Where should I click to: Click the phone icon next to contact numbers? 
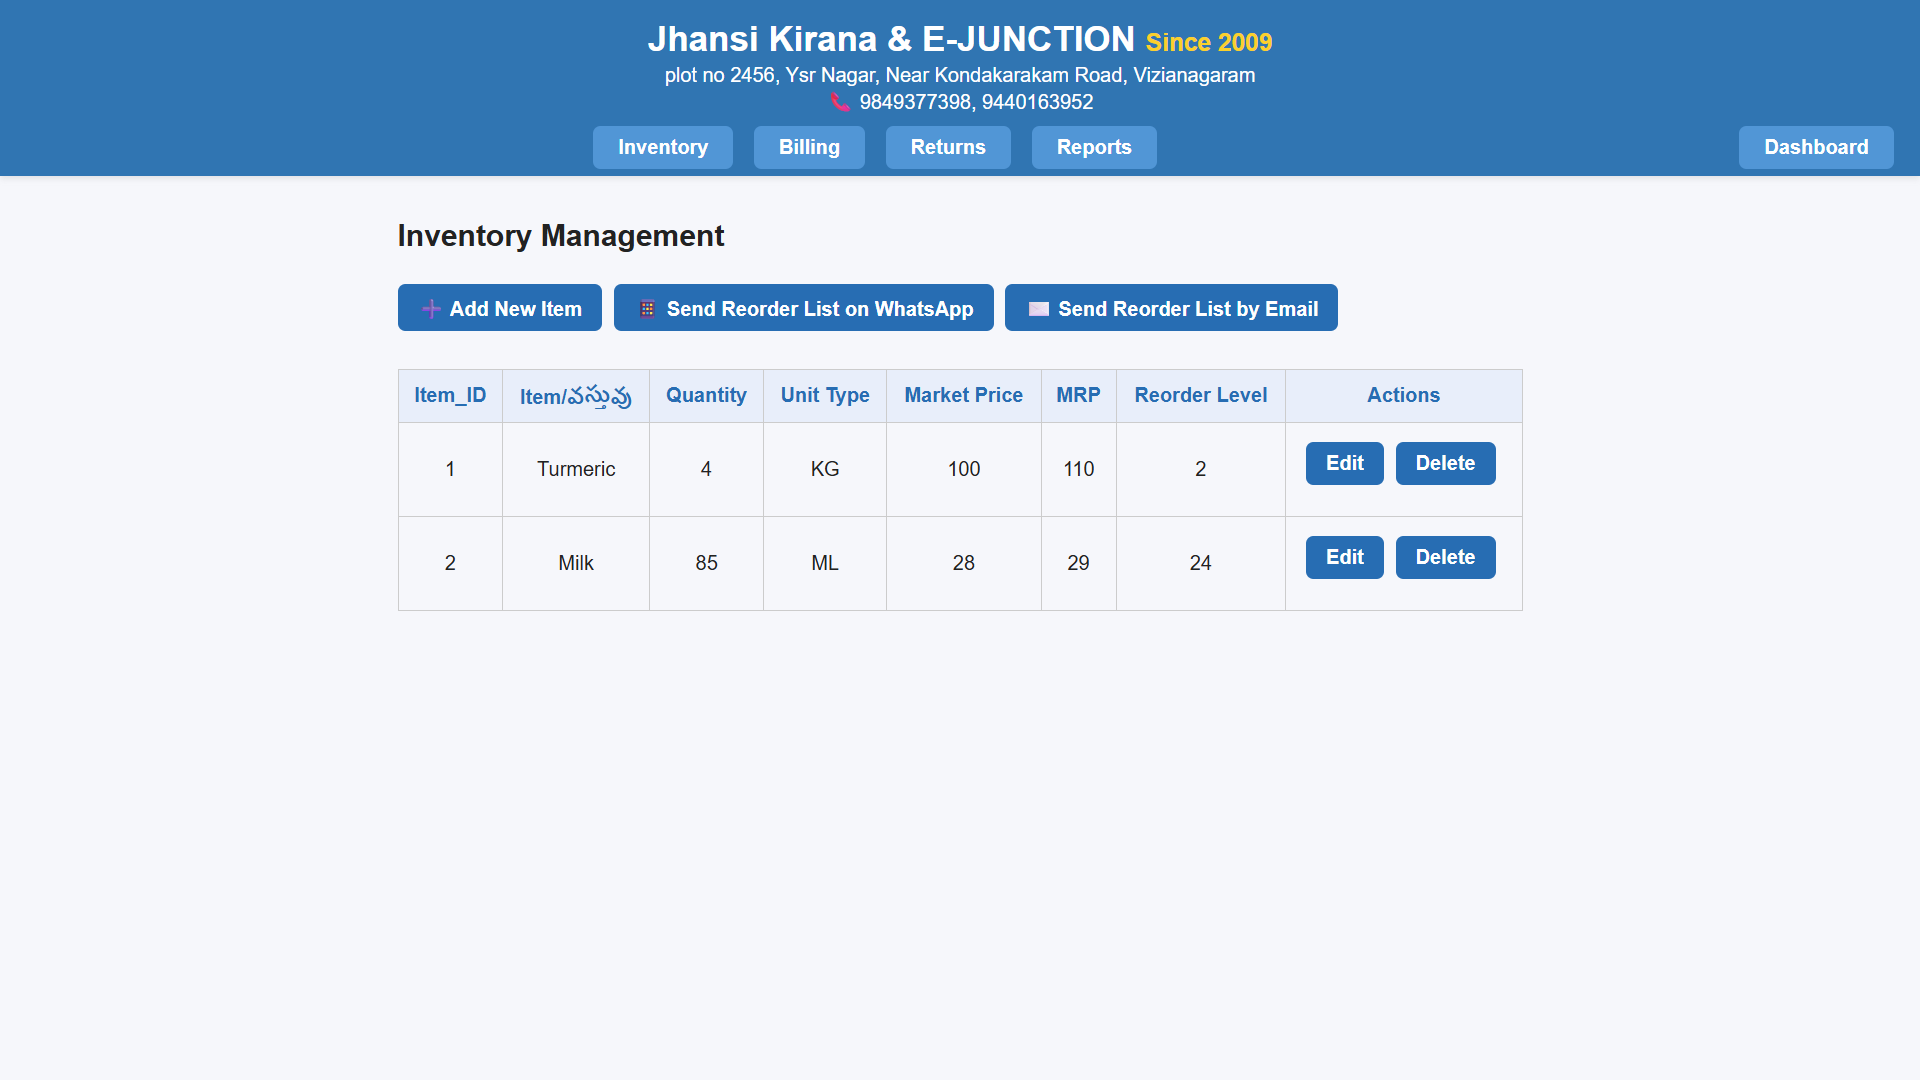(x=841, y=100)
